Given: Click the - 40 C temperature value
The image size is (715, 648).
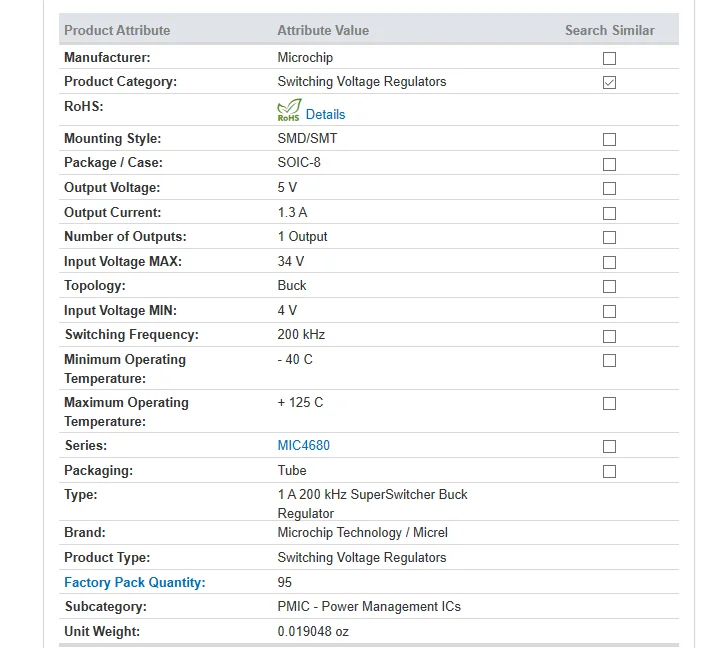Looking at the screenshot, I should pos(295,359).
